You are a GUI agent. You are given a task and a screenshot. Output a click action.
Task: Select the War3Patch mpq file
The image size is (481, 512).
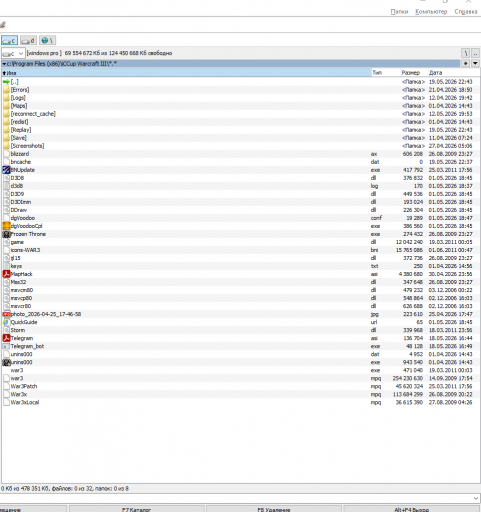click(x=240, y=386)
